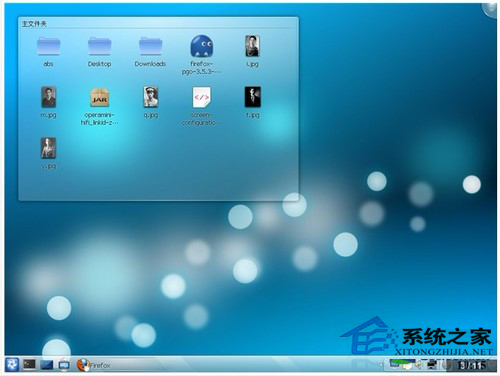Click the Plasma cashew in top-right corner

click(x=489, y=10)
